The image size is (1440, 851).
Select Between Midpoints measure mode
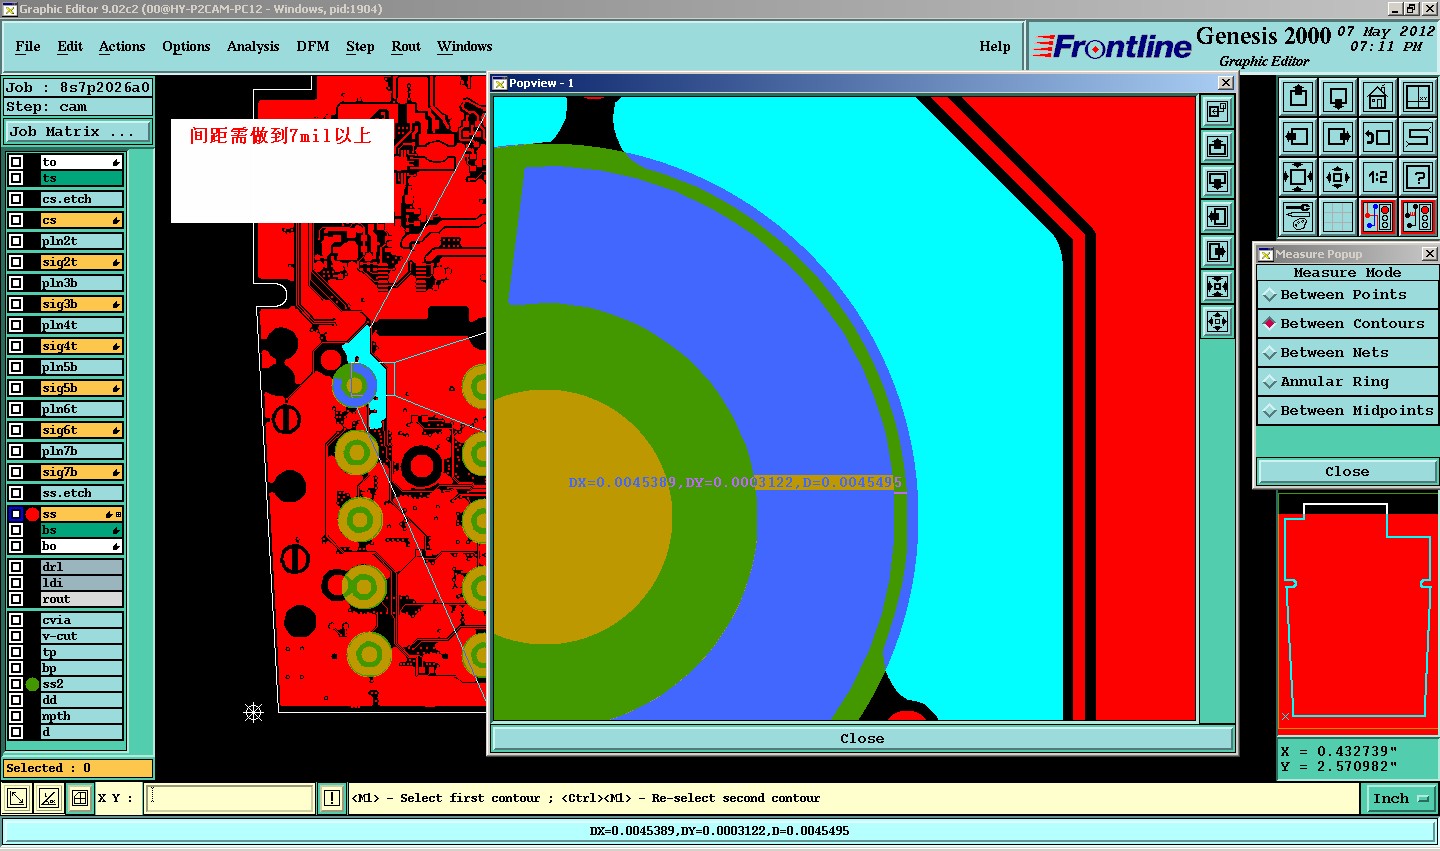(1347, 411)
